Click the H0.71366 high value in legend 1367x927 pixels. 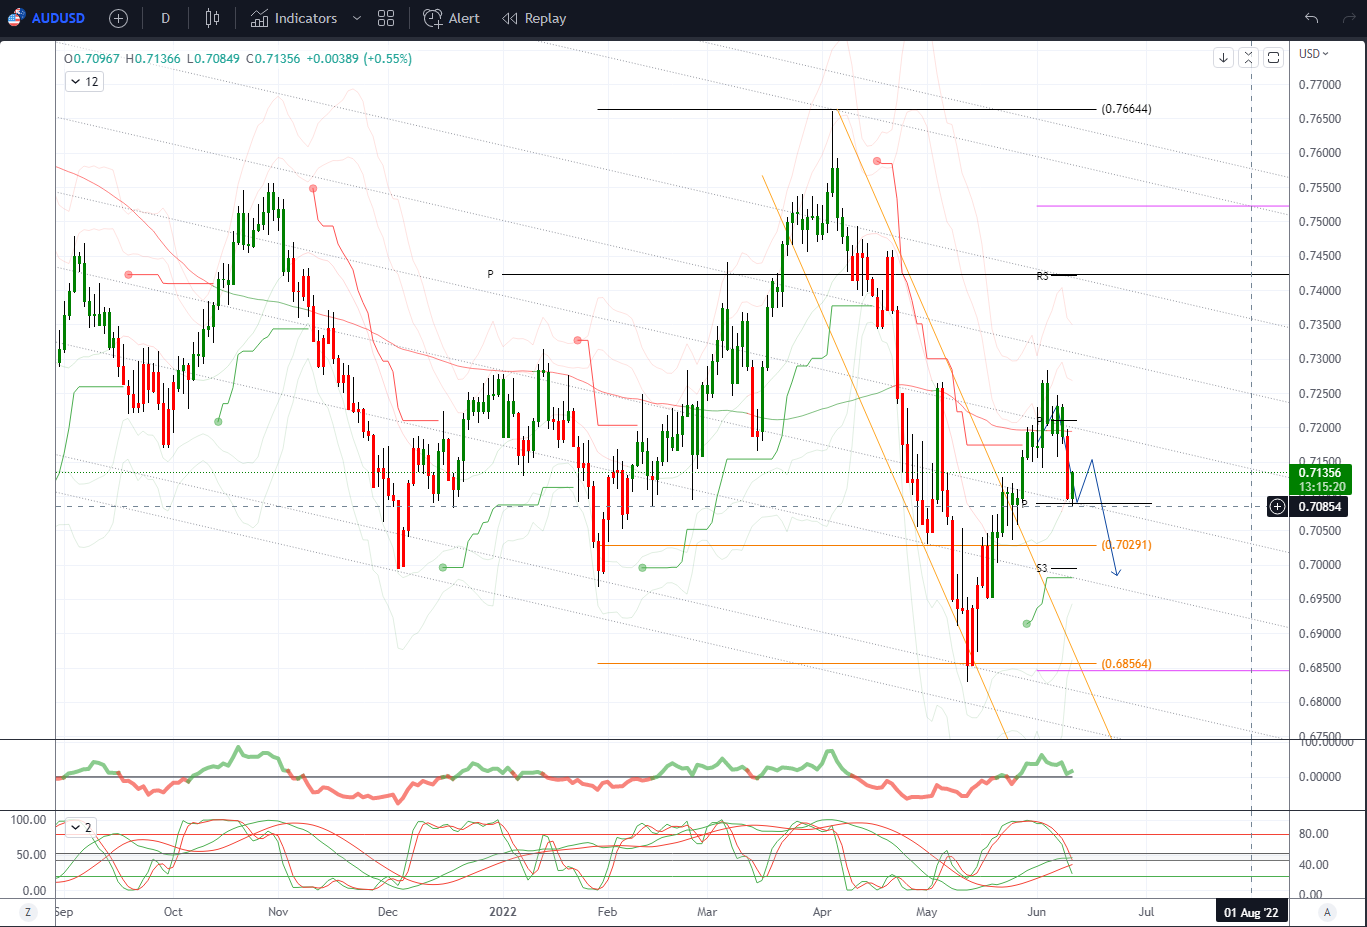(x=153, y=59)
